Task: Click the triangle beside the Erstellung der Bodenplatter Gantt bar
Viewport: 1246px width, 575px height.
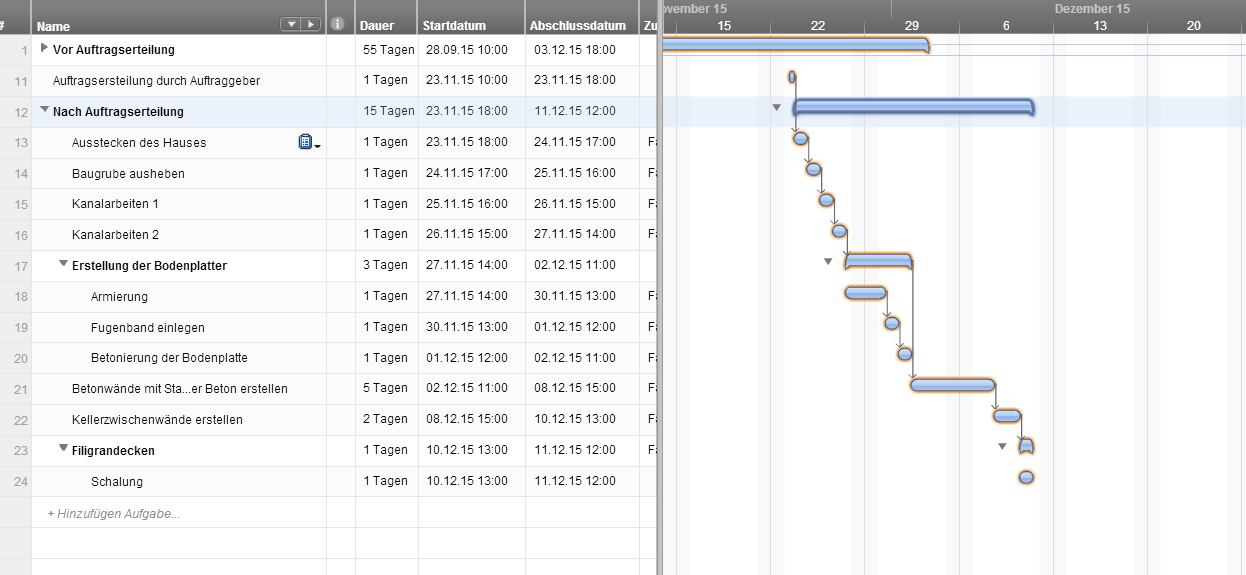Action: [x=828, y=262]
